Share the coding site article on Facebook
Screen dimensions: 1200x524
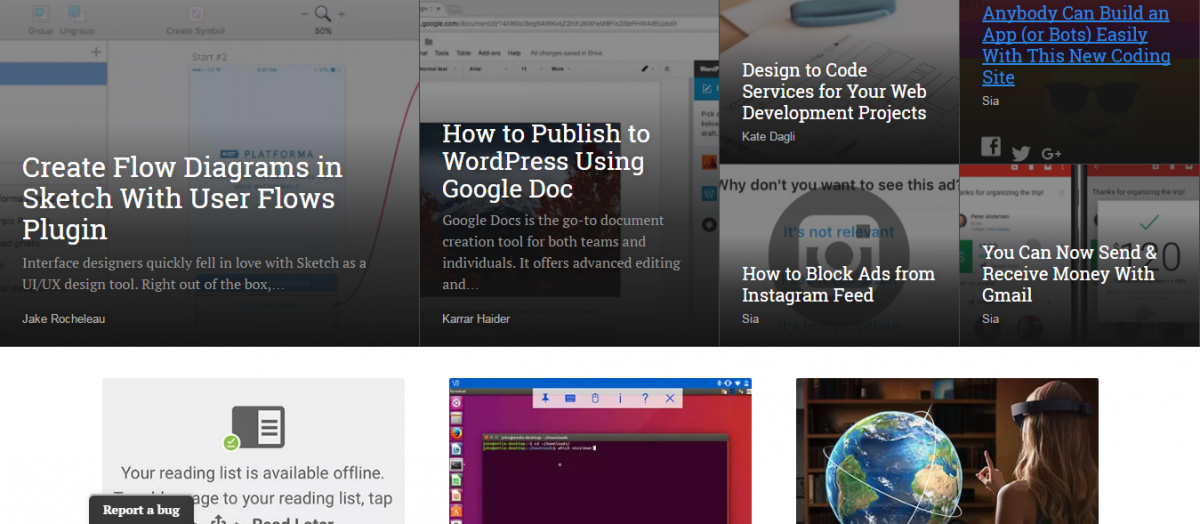[x=991, y=147]
